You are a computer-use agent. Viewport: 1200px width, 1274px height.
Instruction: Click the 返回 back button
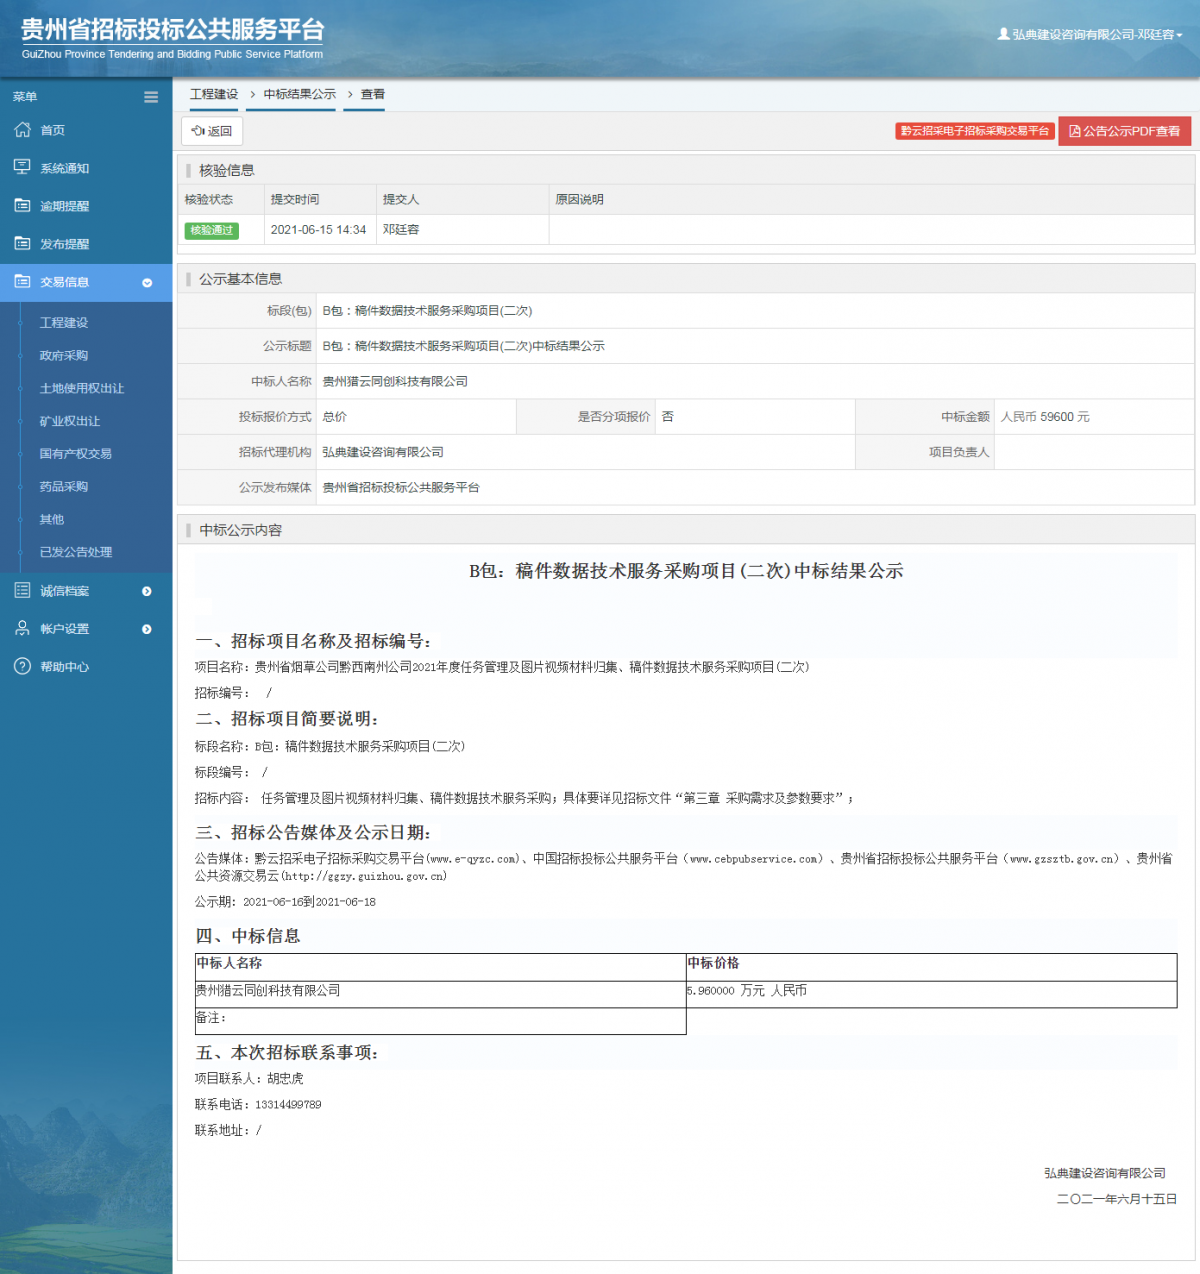point(212,131)
